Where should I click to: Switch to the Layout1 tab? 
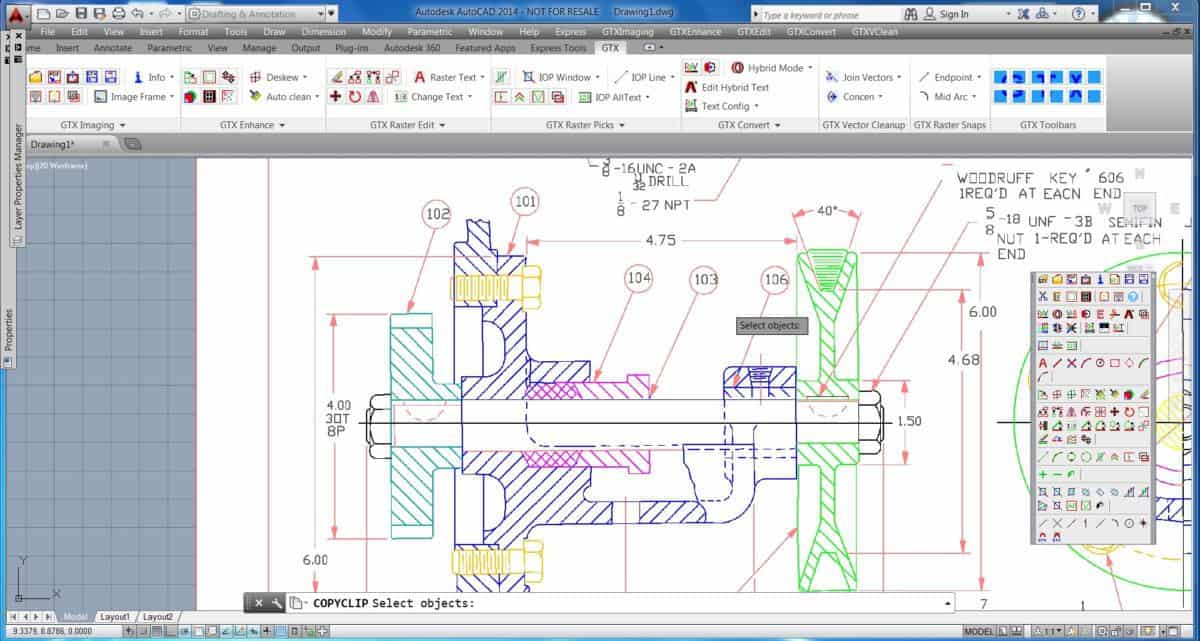114,616
